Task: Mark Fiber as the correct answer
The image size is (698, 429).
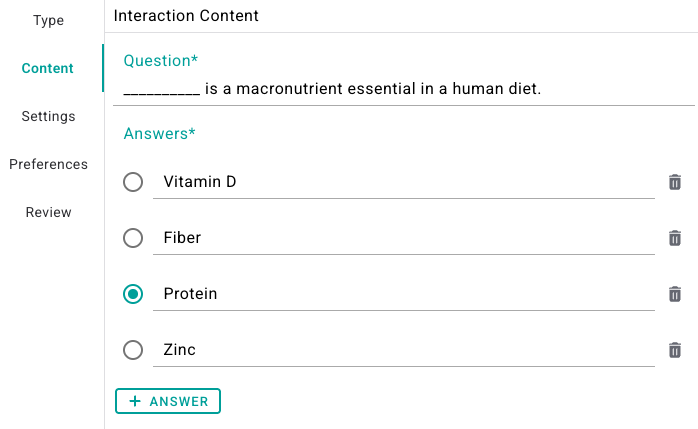Action: (x=133, y=238)
